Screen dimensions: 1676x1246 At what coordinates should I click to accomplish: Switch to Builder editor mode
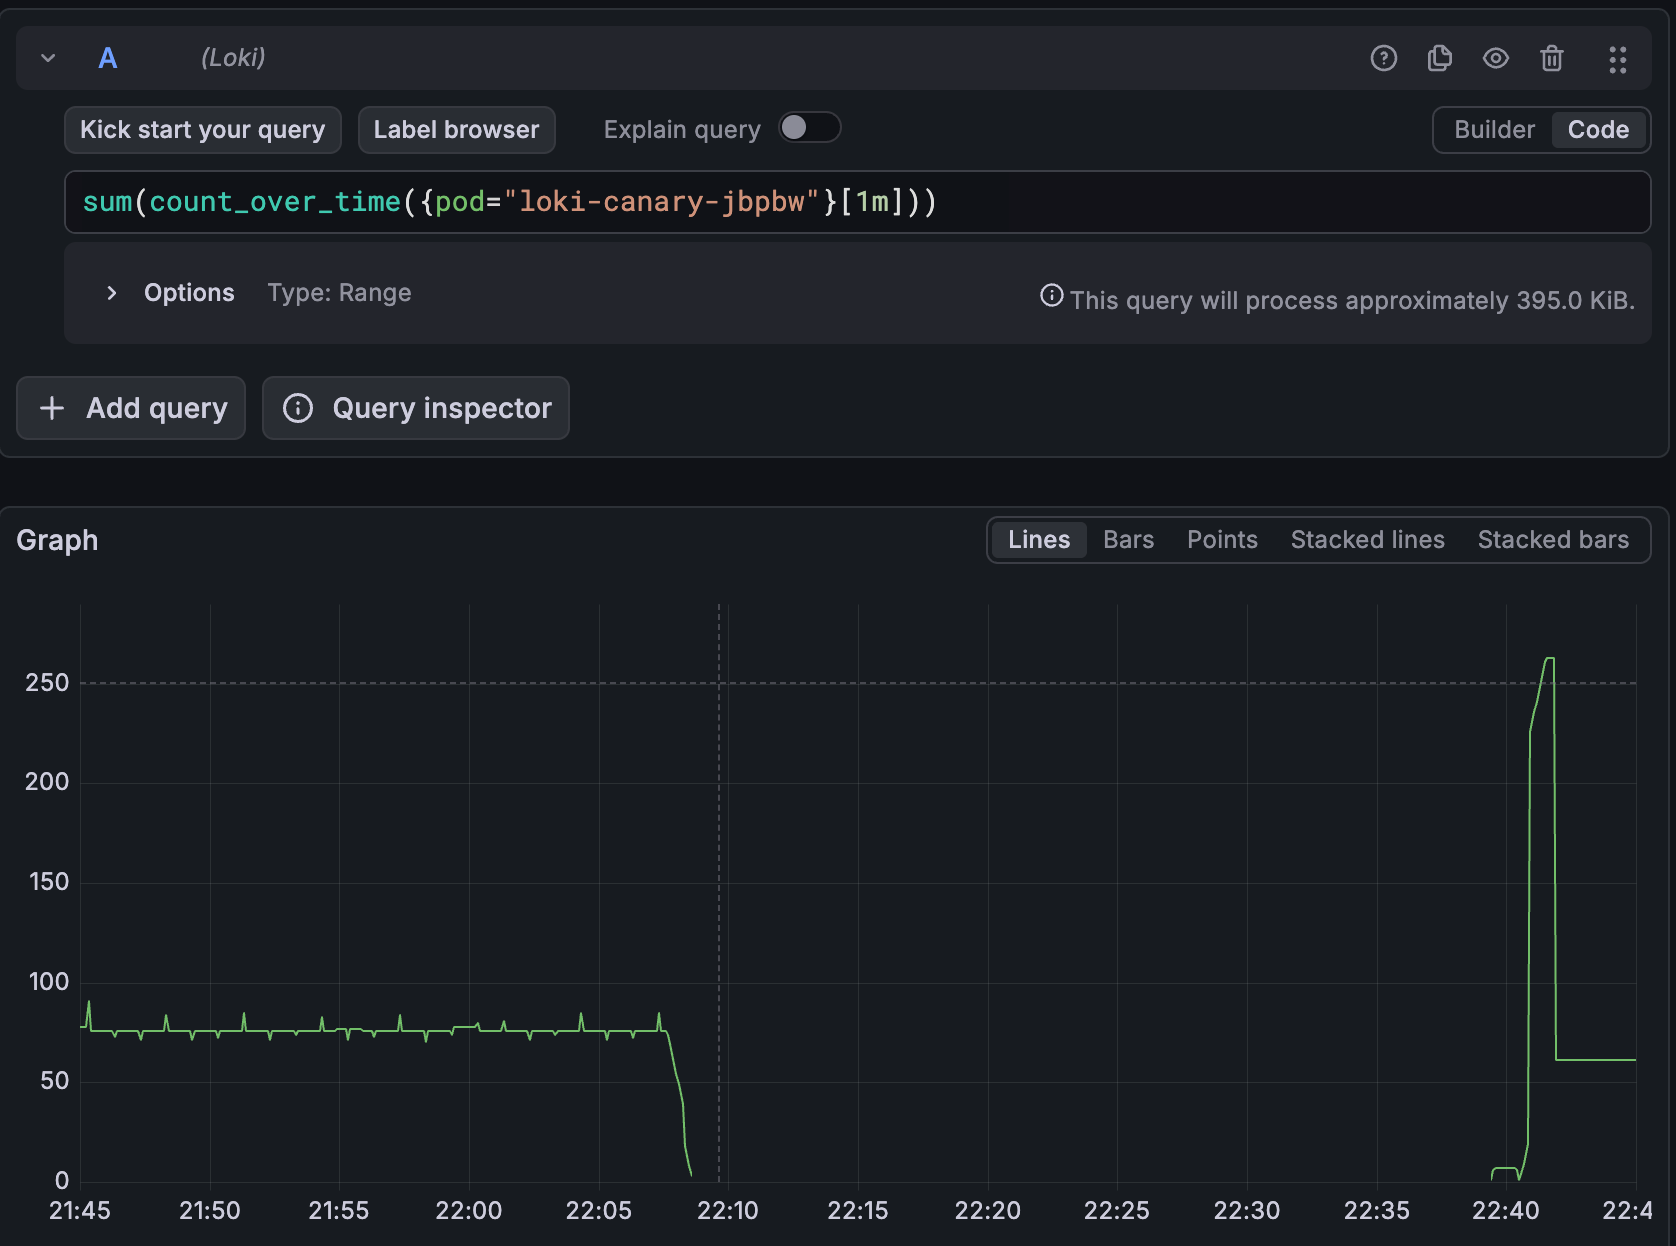[1494, 130]
